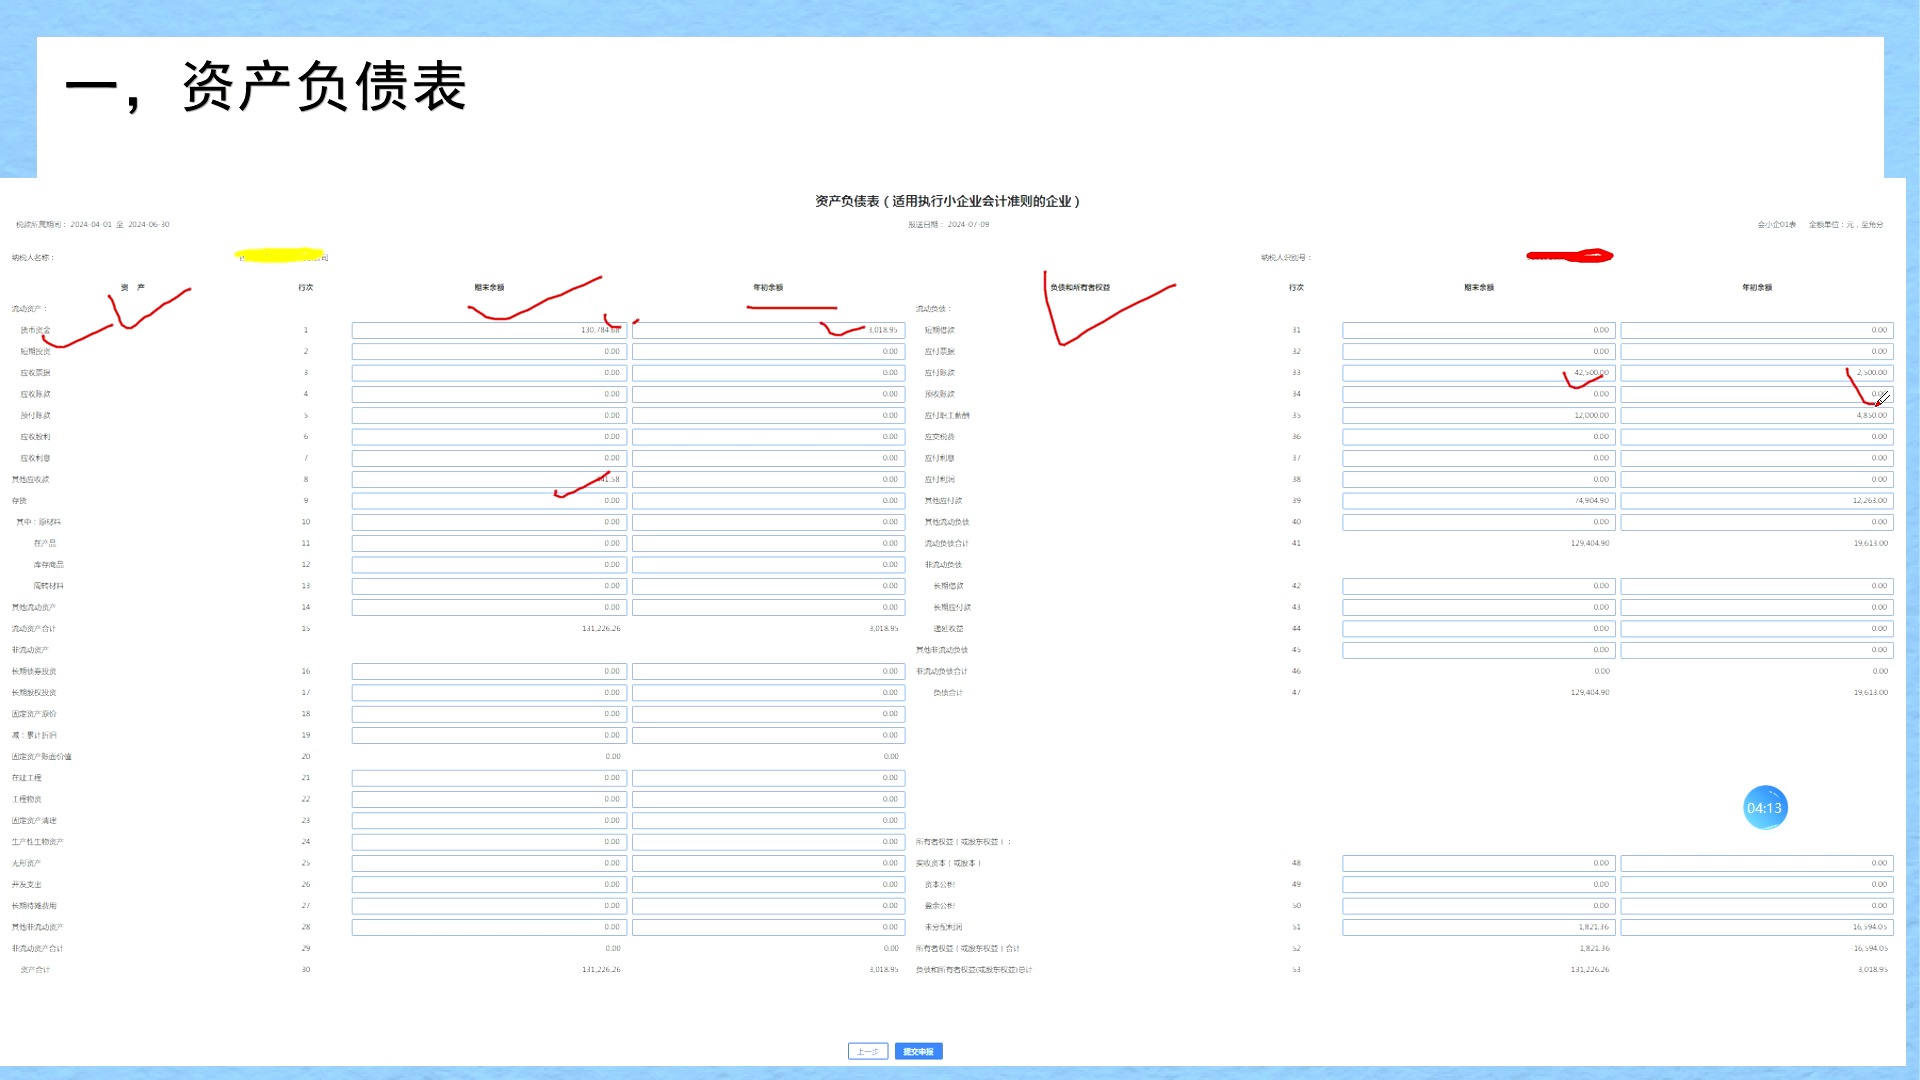Screen dimensions: 1920x1080
Task: Click row 2 短期投资 期末余额 field
Action: coord(489,352)
